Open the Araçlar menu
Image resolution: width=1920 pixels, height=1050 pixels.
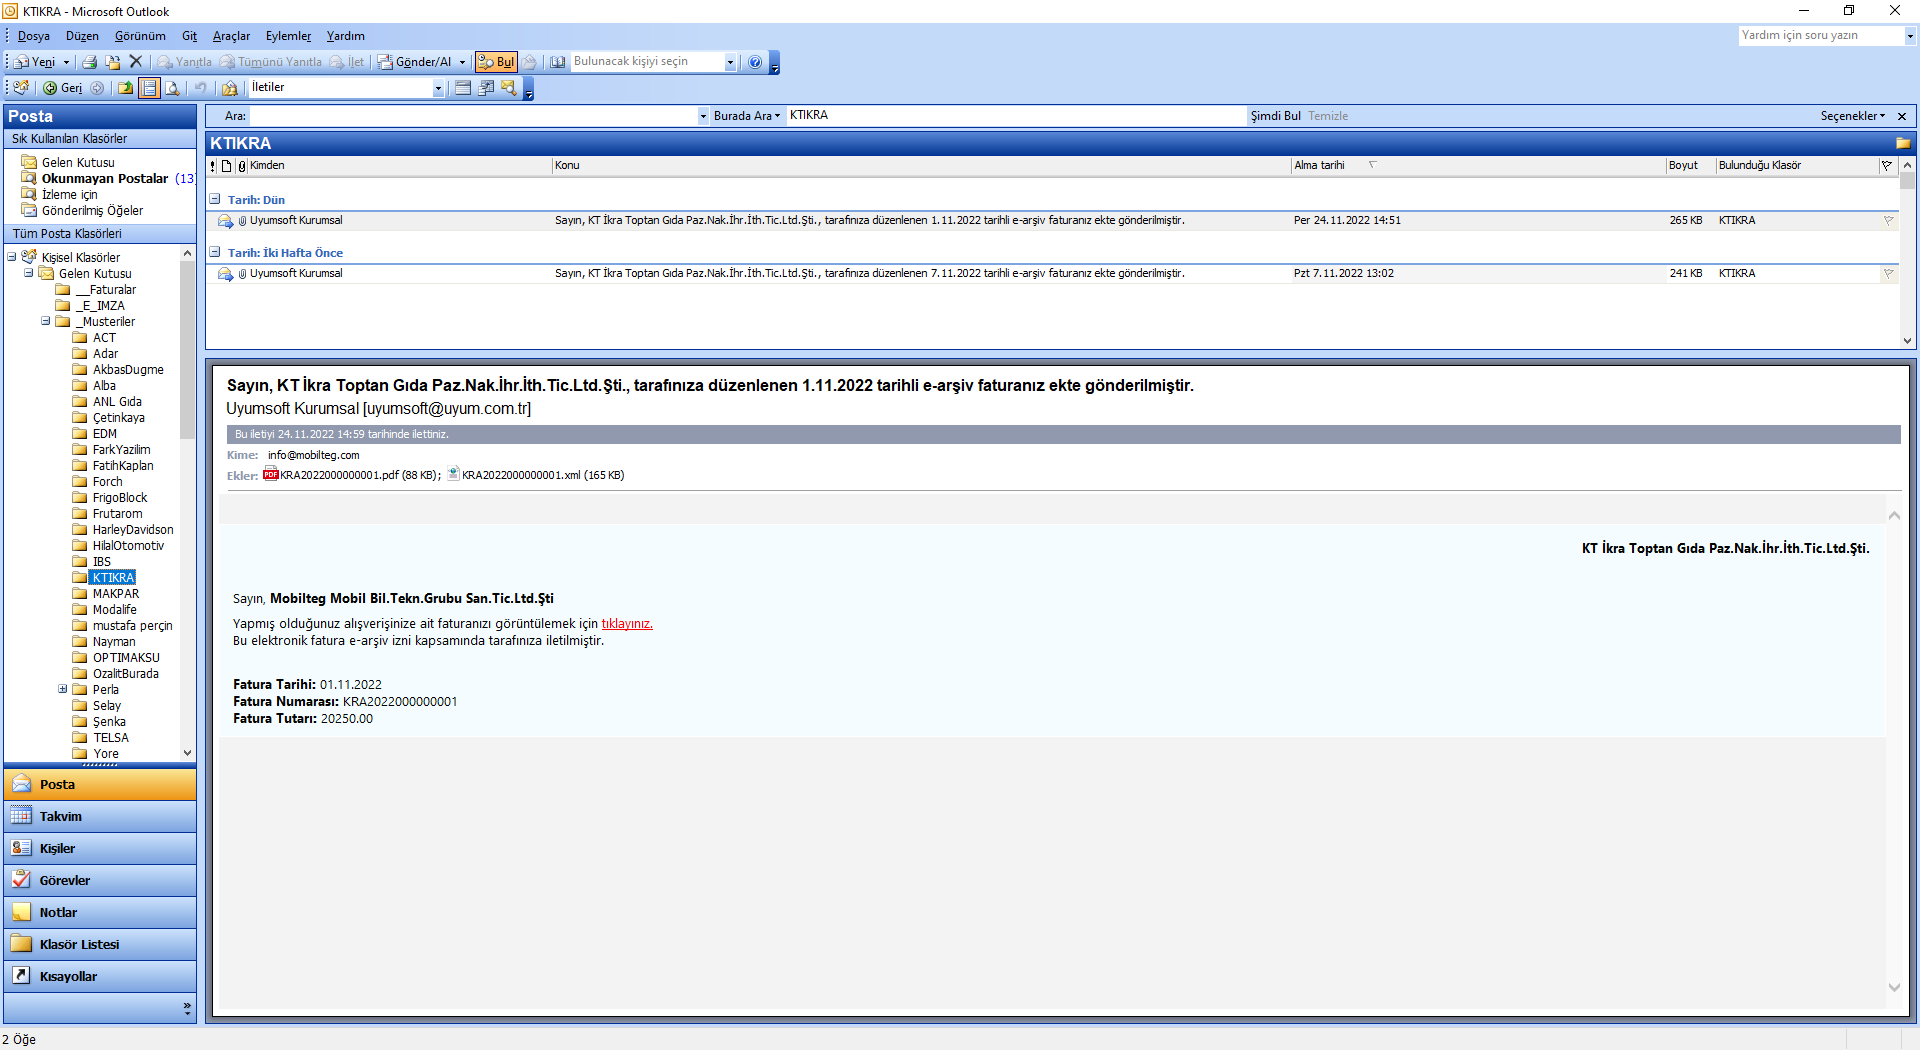(231, 36)
